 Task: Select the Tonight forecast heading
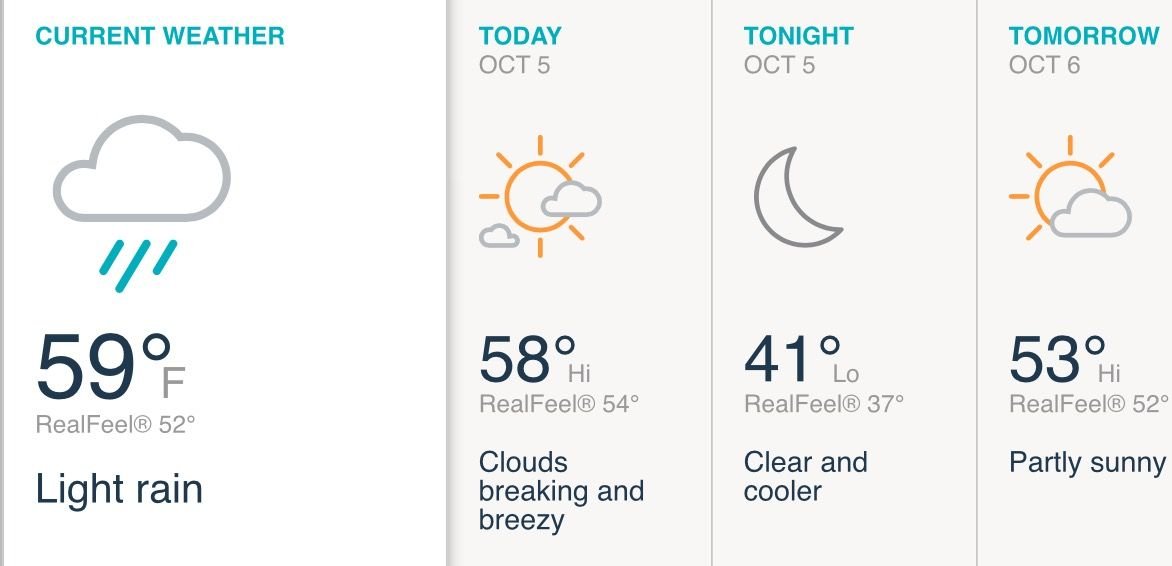tap(799, 36)
